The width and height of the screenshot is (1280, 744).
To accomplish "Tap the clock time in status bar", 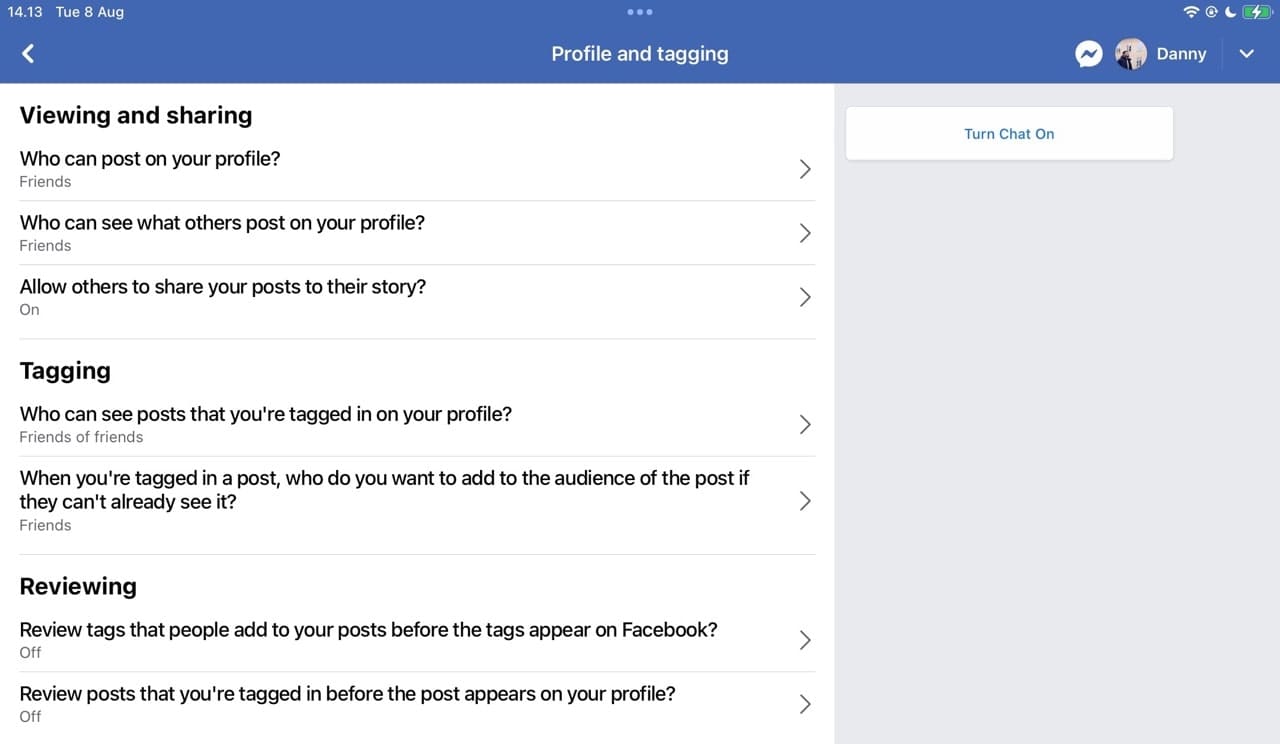I will [24, 12].
